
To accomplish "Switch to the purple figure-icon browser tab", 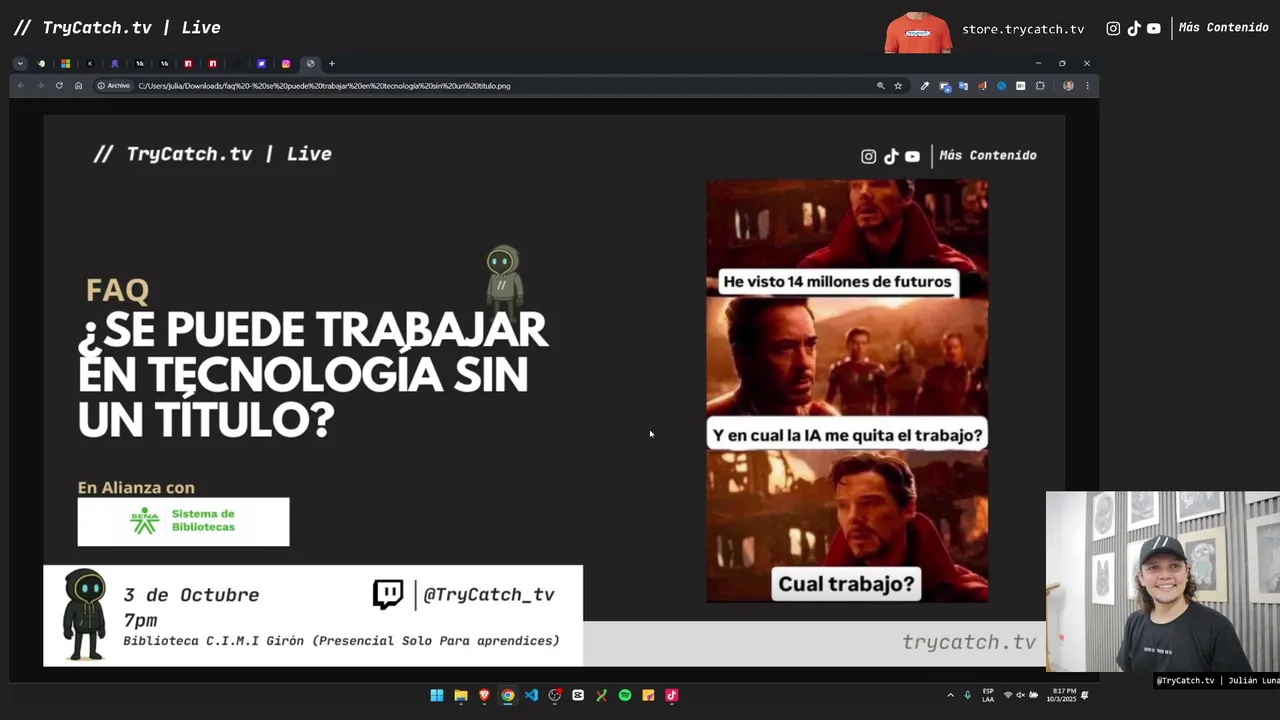I will (115, 63).
